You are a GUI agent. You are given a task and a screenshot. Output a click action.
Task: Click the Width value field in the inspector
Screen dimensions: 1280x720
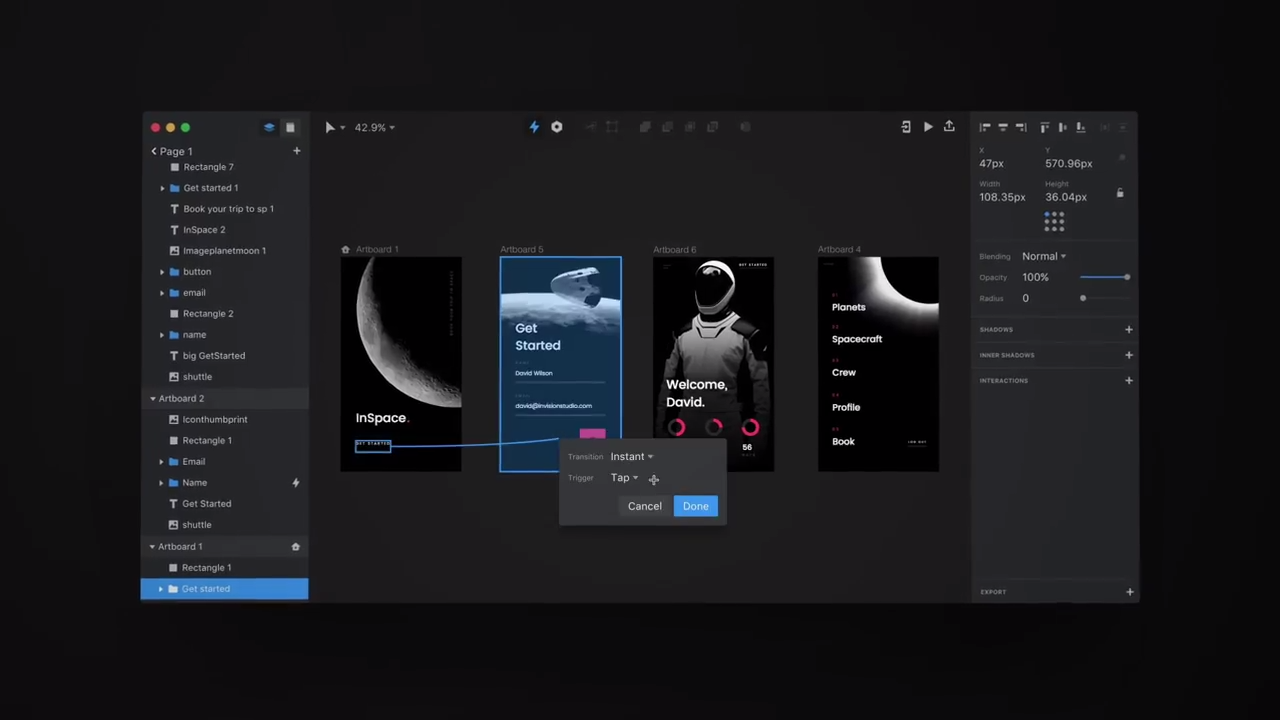click(x=1002, y=197)
